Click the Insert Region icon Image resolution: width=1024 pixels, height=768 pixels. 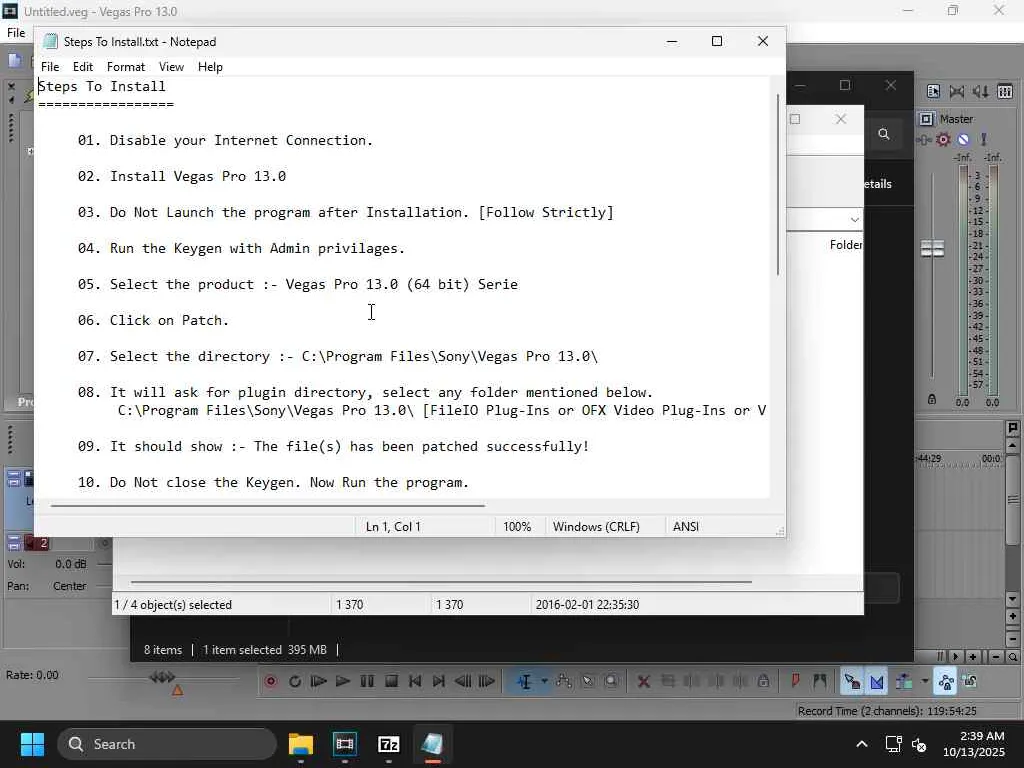pyautogui.click(x=820, y=682)
